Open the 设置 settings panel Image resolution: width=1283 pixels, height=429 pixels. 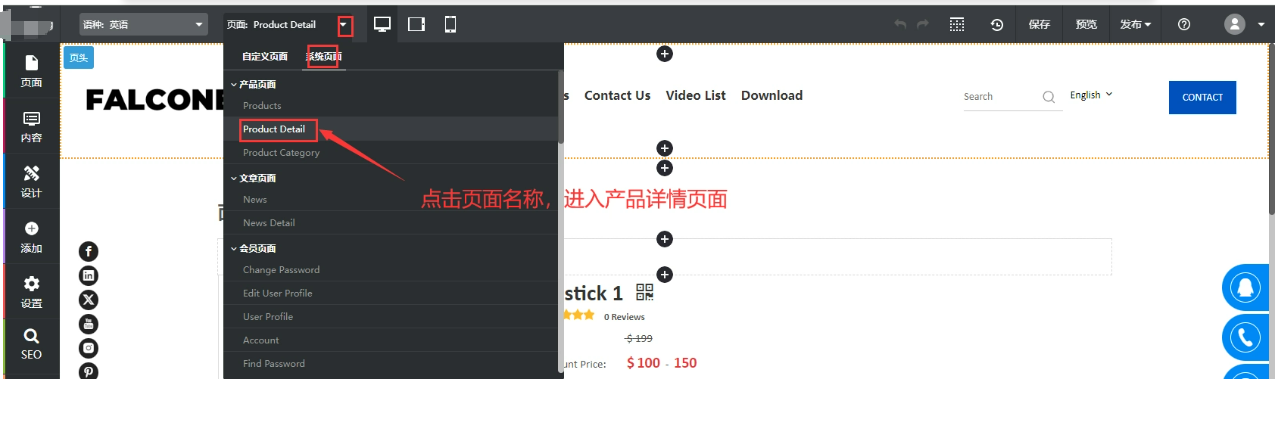[31, 291]
